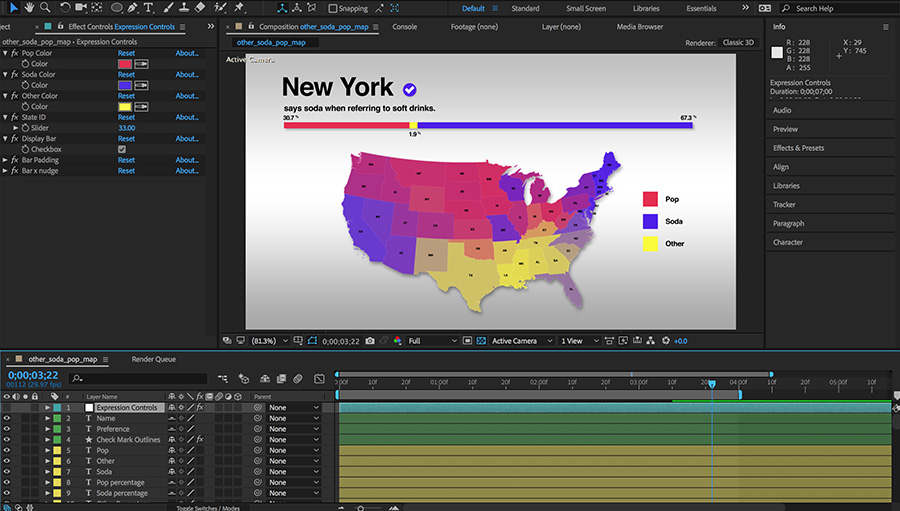Select the Rotation tool

65,7
